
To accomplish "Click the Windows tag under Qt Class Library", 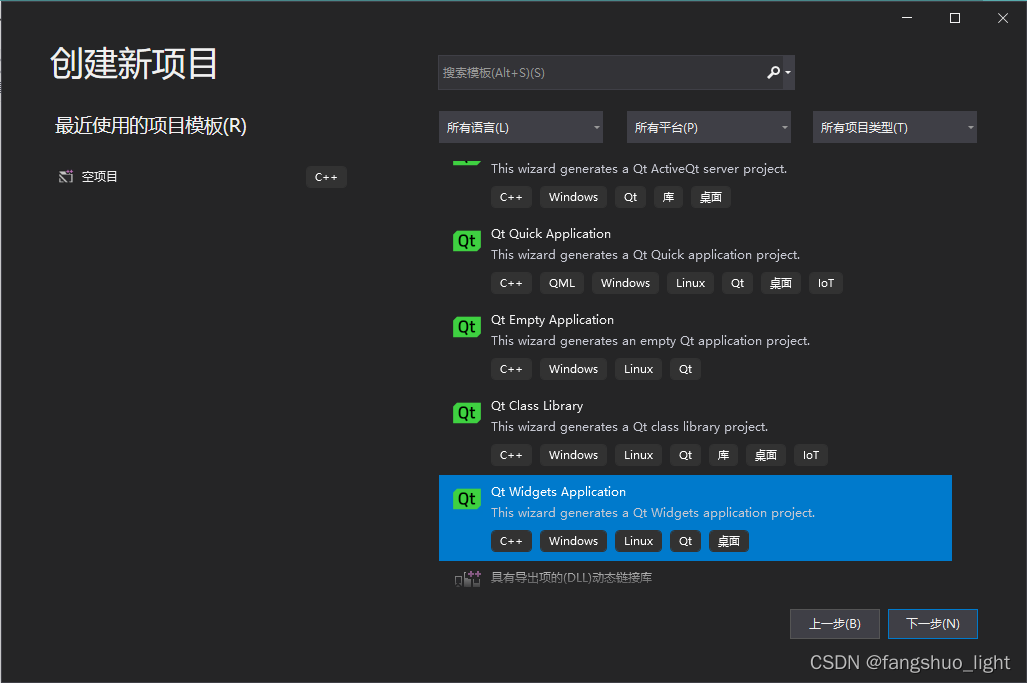I will tap(573, 455).
